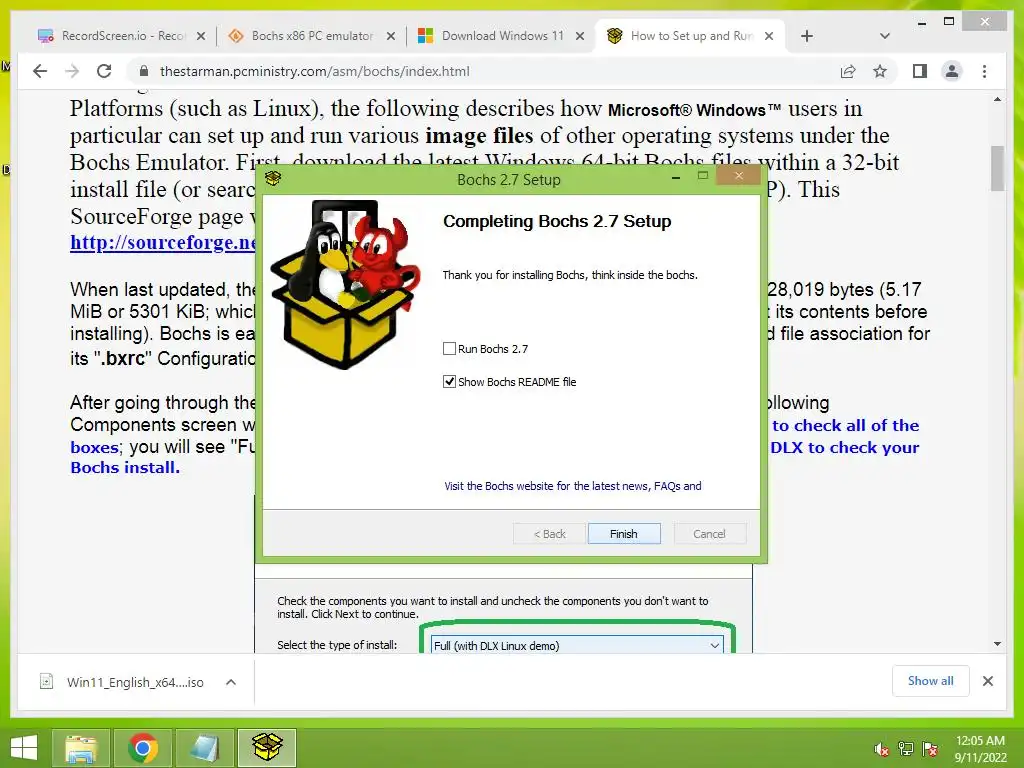1024x768 pixels.
Task: Open the notebook app on the taskbar
Action: 205,748
